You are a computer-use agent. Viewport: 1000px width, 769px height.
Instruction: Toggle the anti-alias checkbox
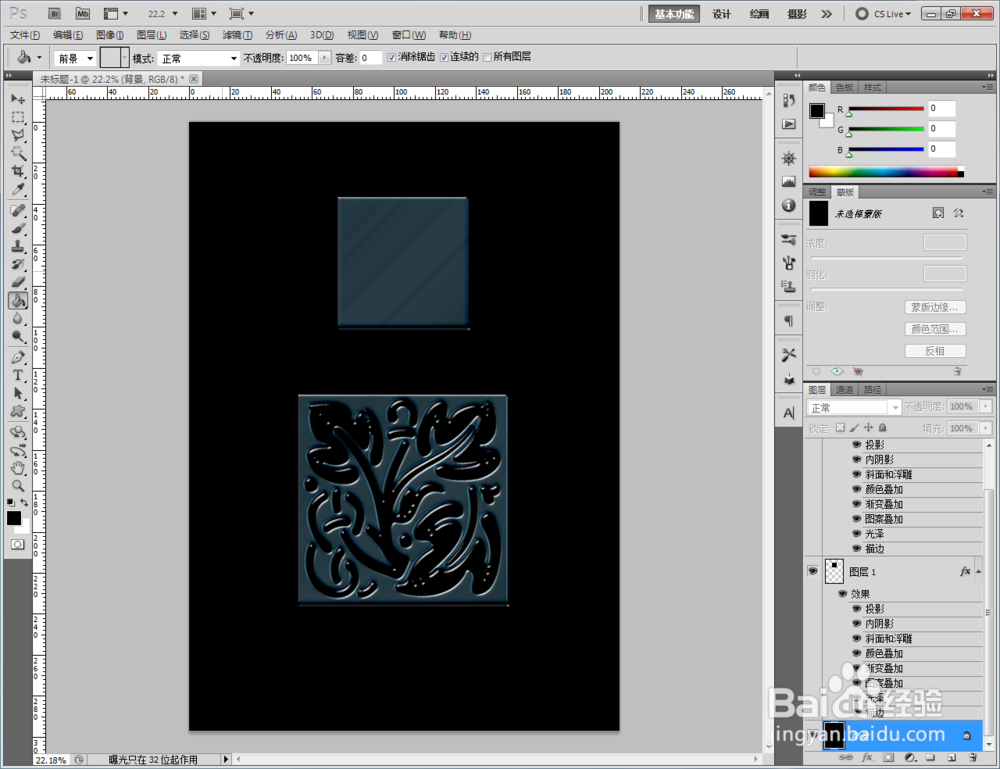pos(392,57)
